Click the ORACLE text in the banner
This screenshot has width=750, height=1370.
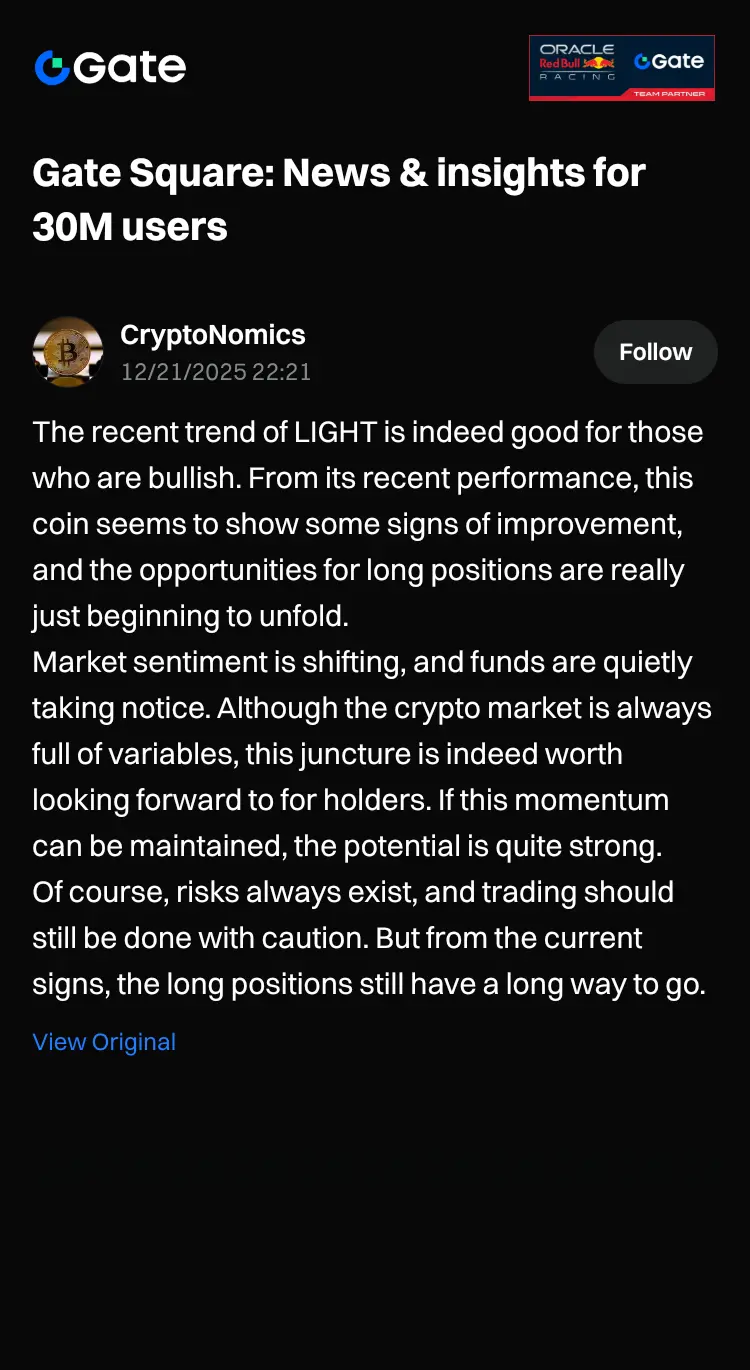(x=576, y=49)
